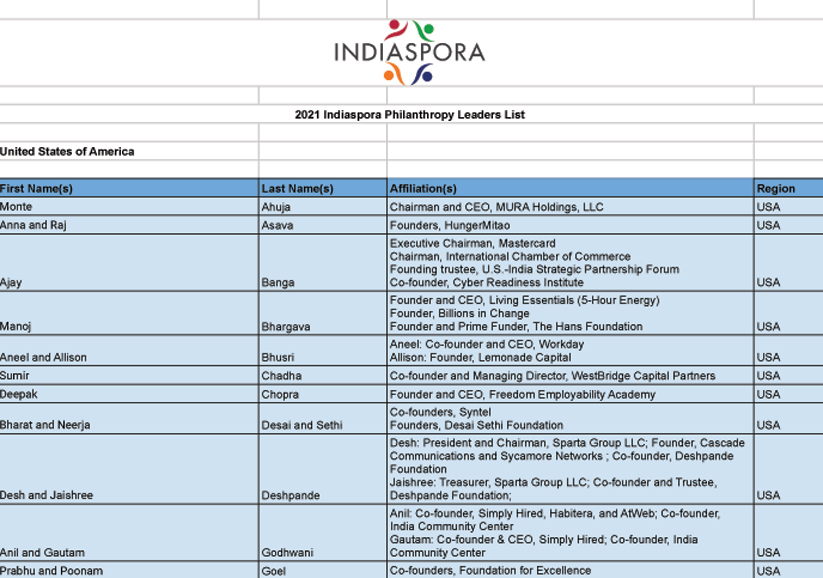The image size is (823, 578).
Task: Select the last name cell 'Asava'
Action: tap(323, 225)
